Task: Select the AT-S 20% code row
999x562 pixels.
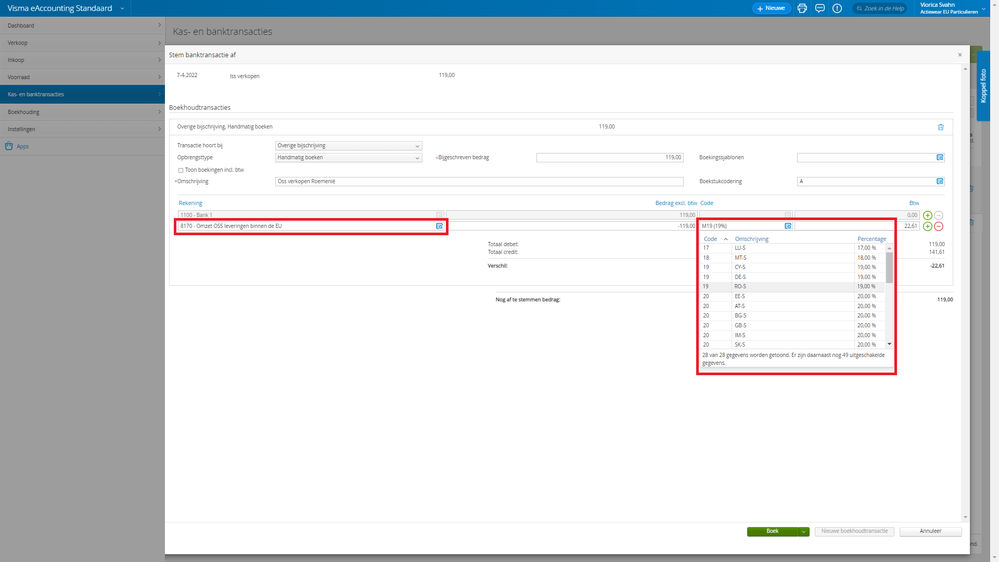Action: point(793,306)
